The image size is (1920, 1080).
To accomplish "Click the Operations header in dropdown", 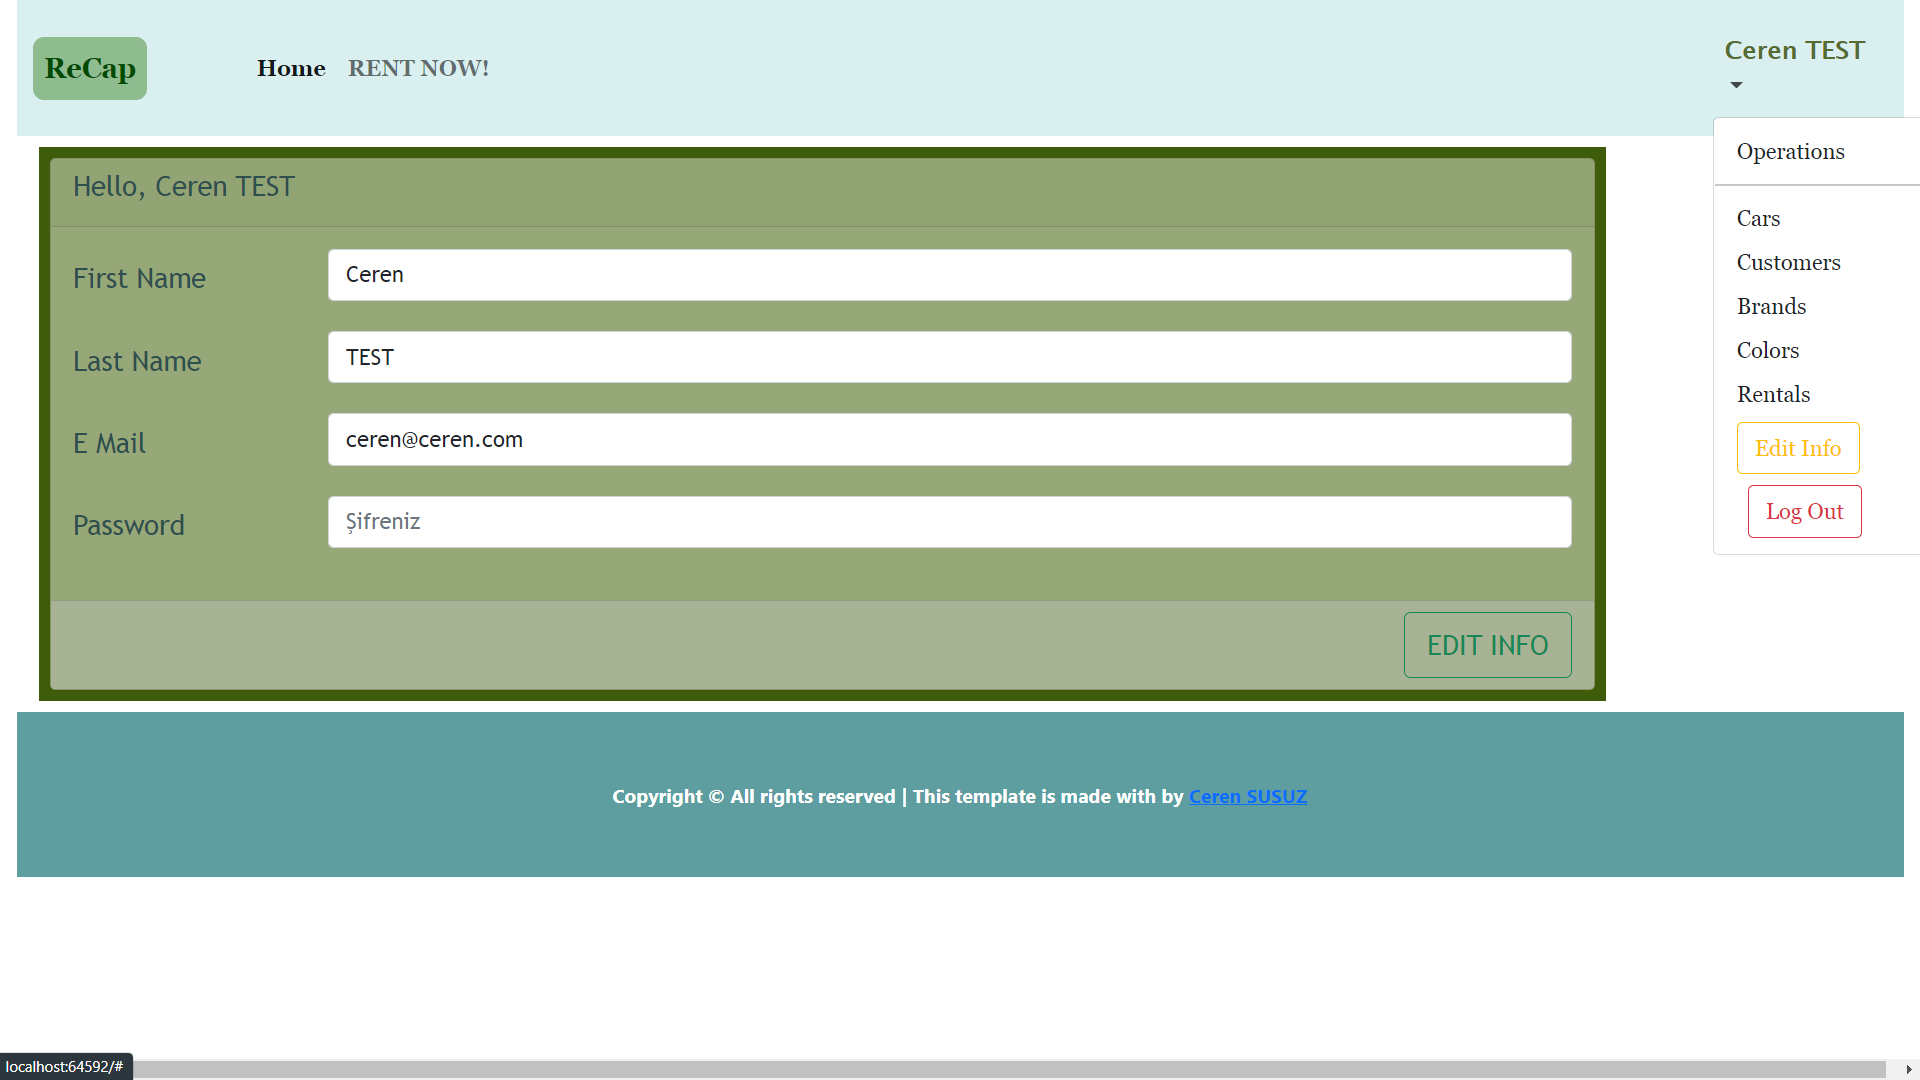I will click(x=1790, y=152).
